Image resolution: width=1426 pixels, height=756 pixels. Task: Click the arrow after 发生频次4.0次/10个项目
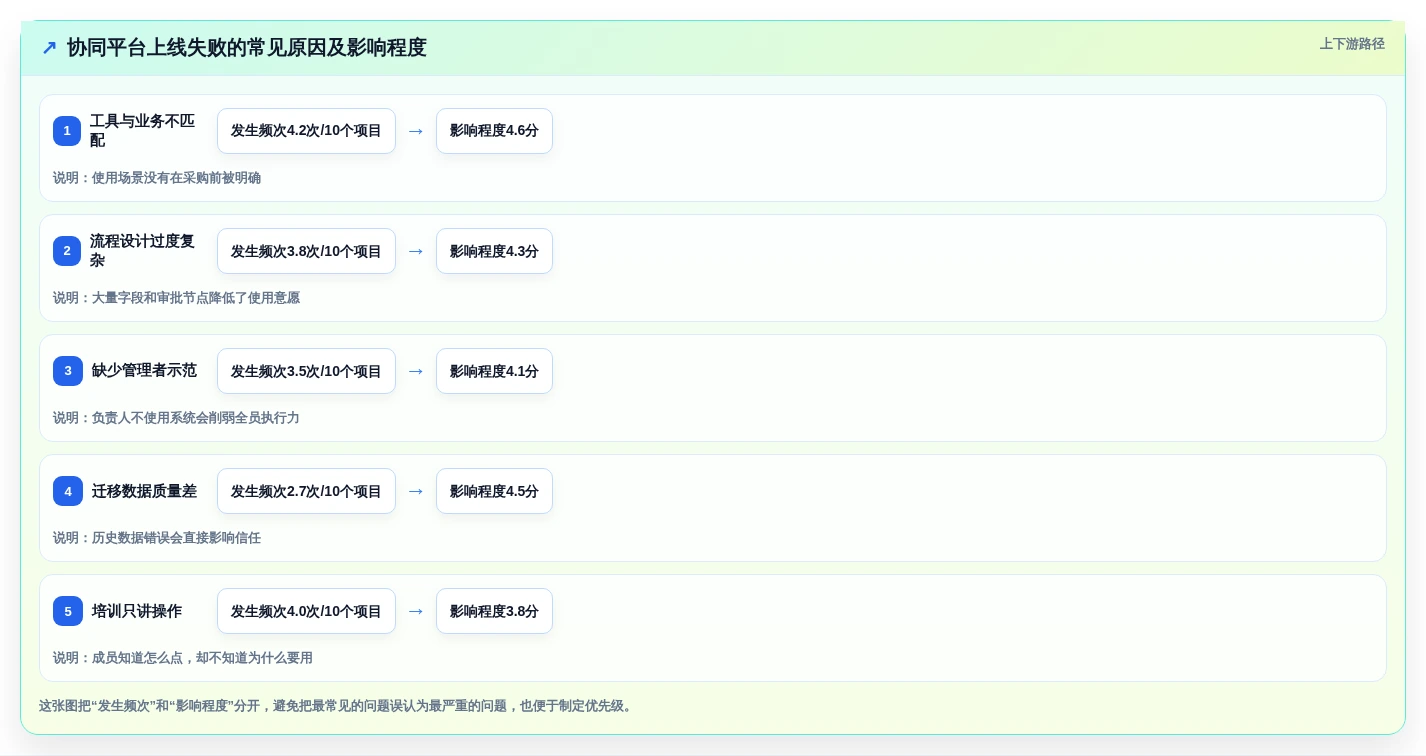coord(416,611)
